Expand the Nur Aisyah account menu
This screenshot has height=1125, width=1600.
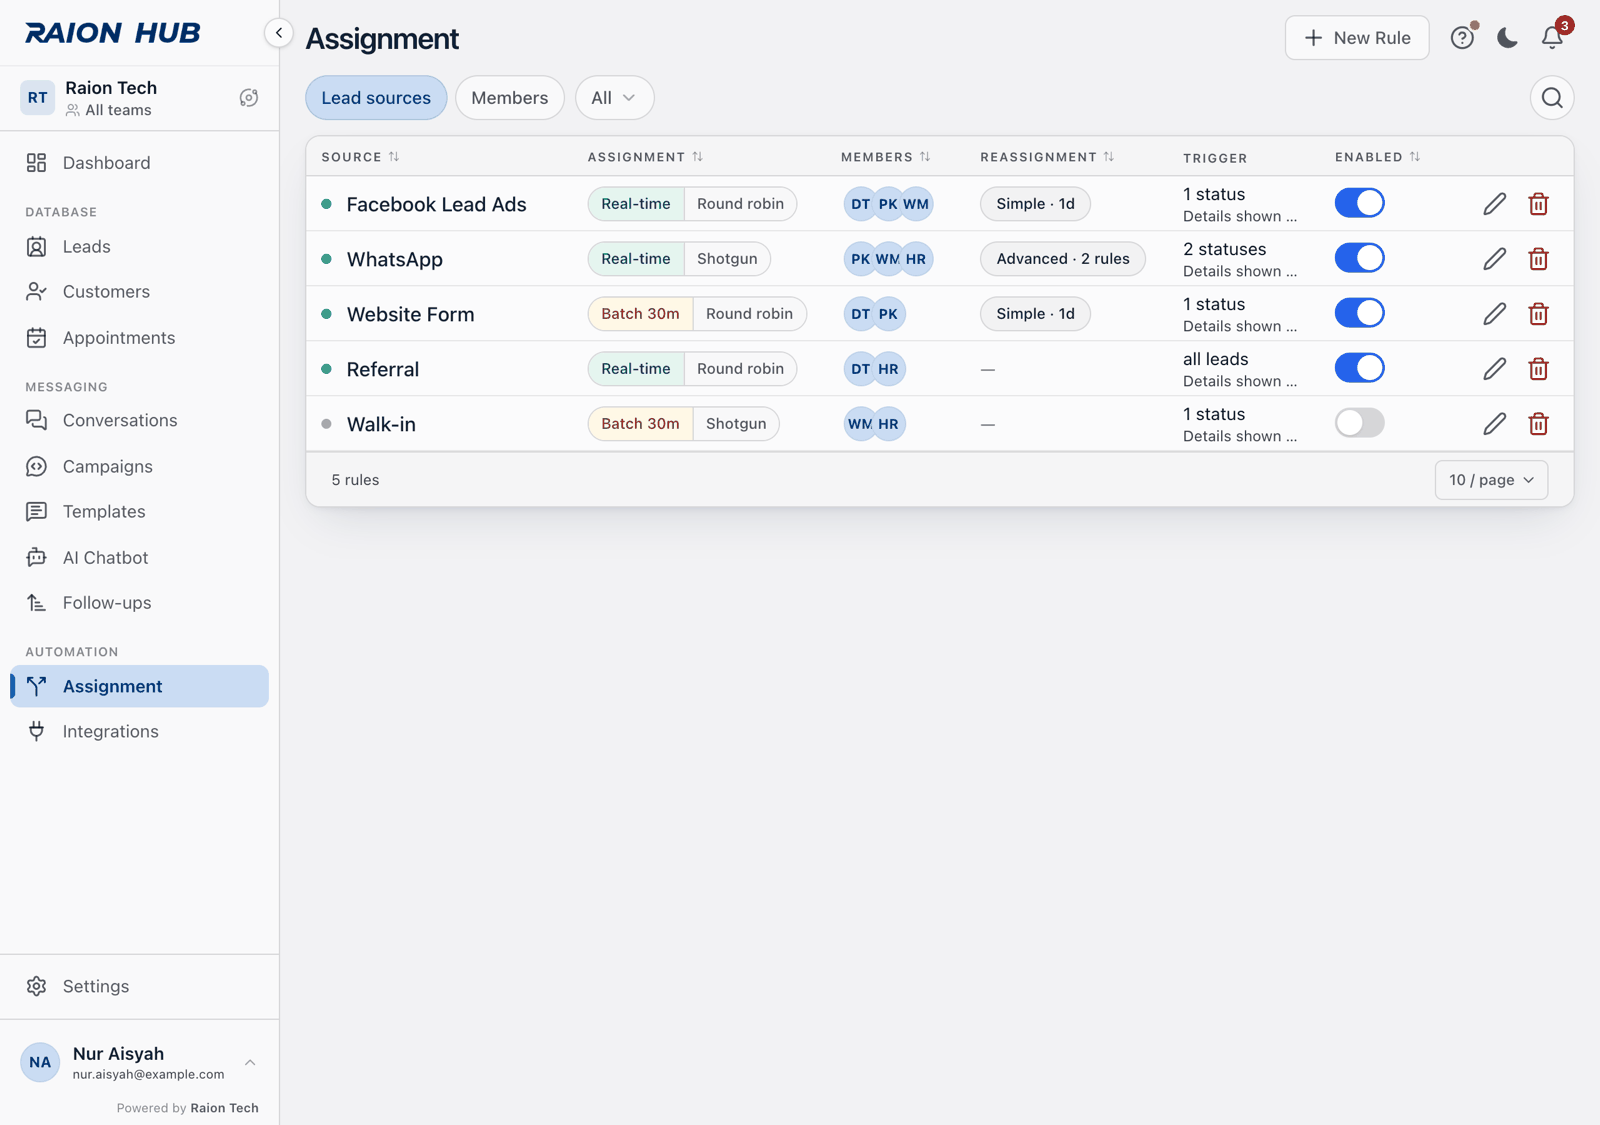(140, 1062)
